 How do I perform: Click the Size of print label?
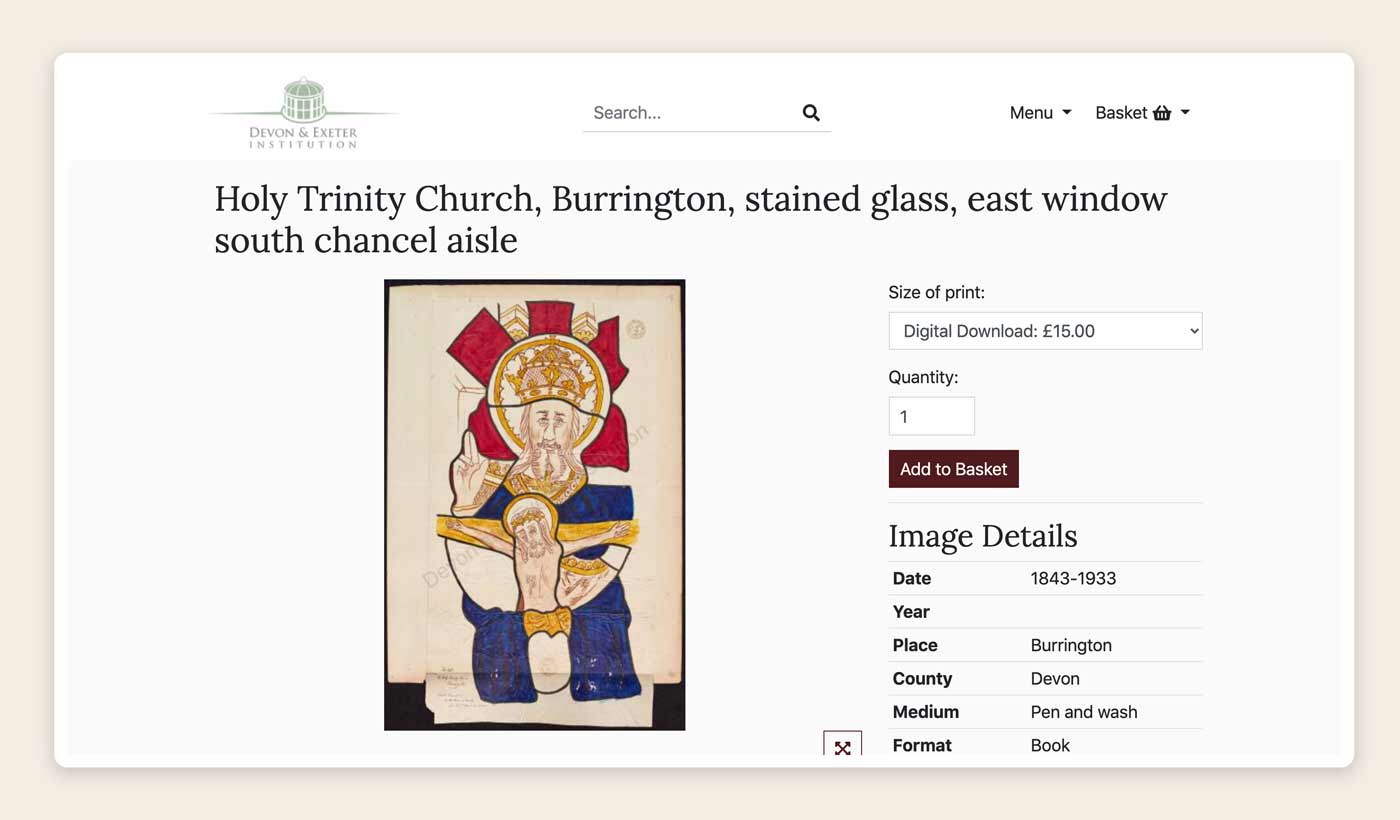(x=936, y=293)
